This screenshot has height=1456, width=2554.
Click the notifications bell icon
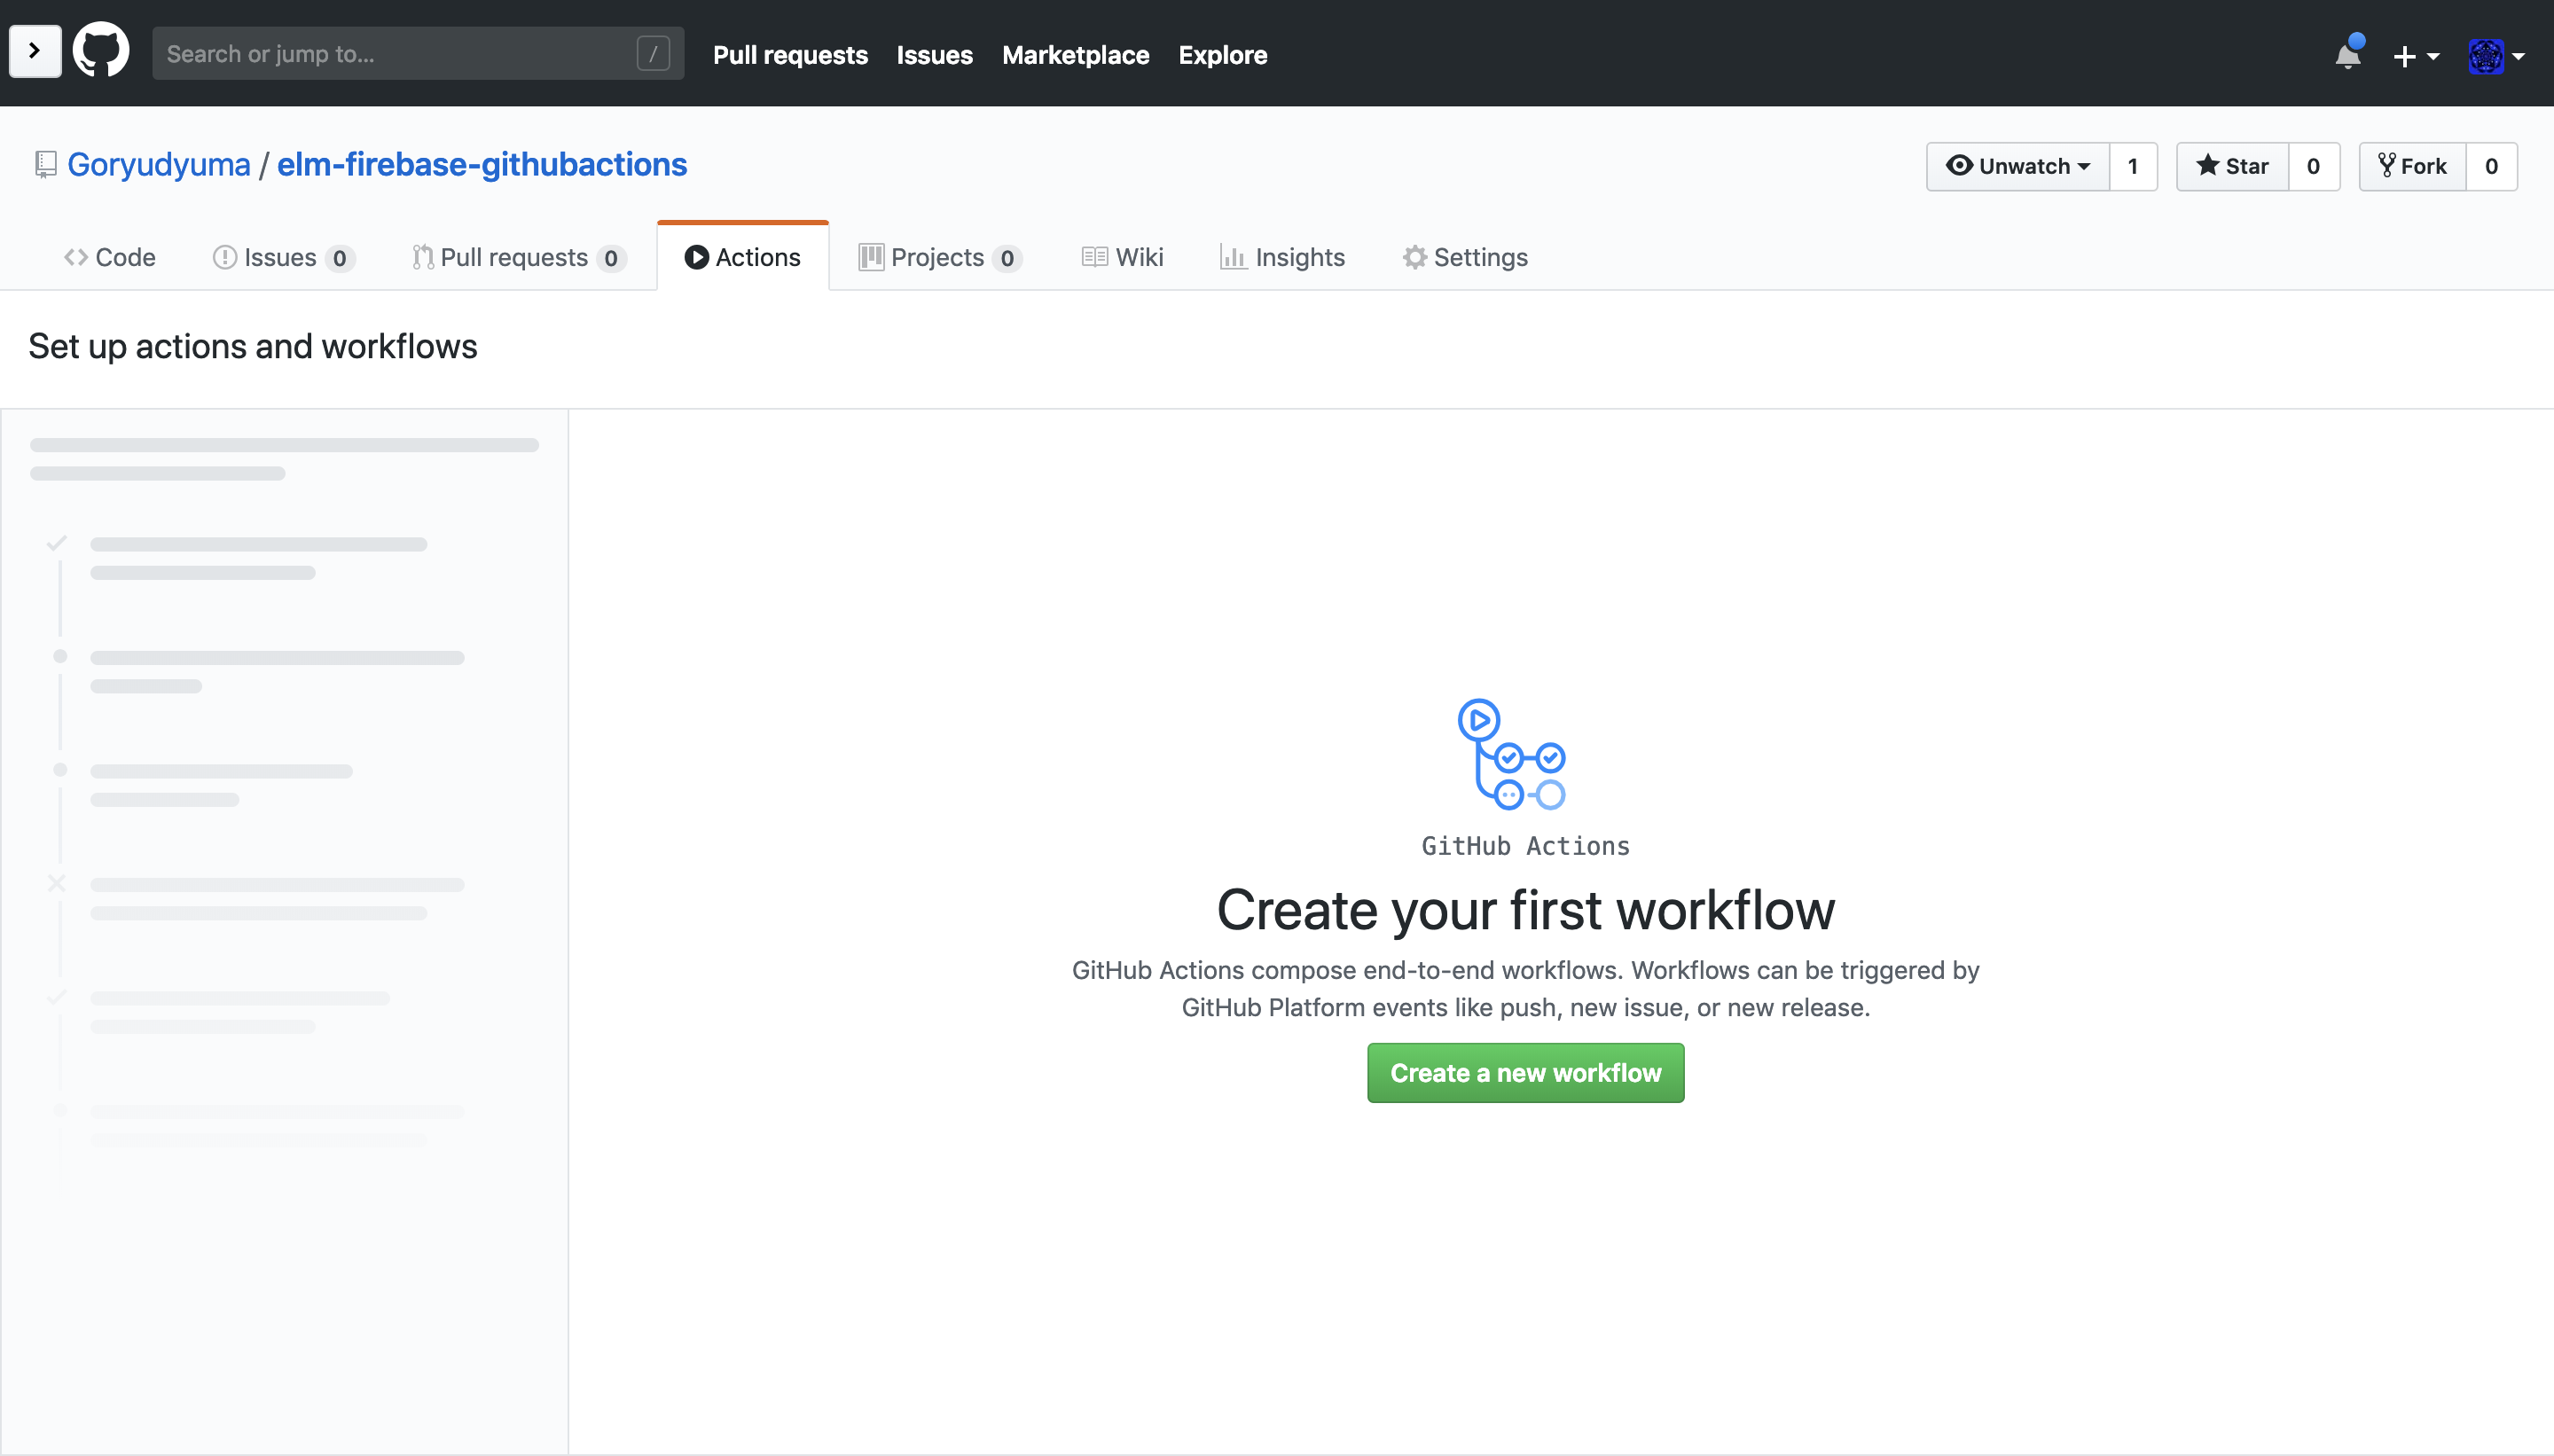[x=2346, y=52]
